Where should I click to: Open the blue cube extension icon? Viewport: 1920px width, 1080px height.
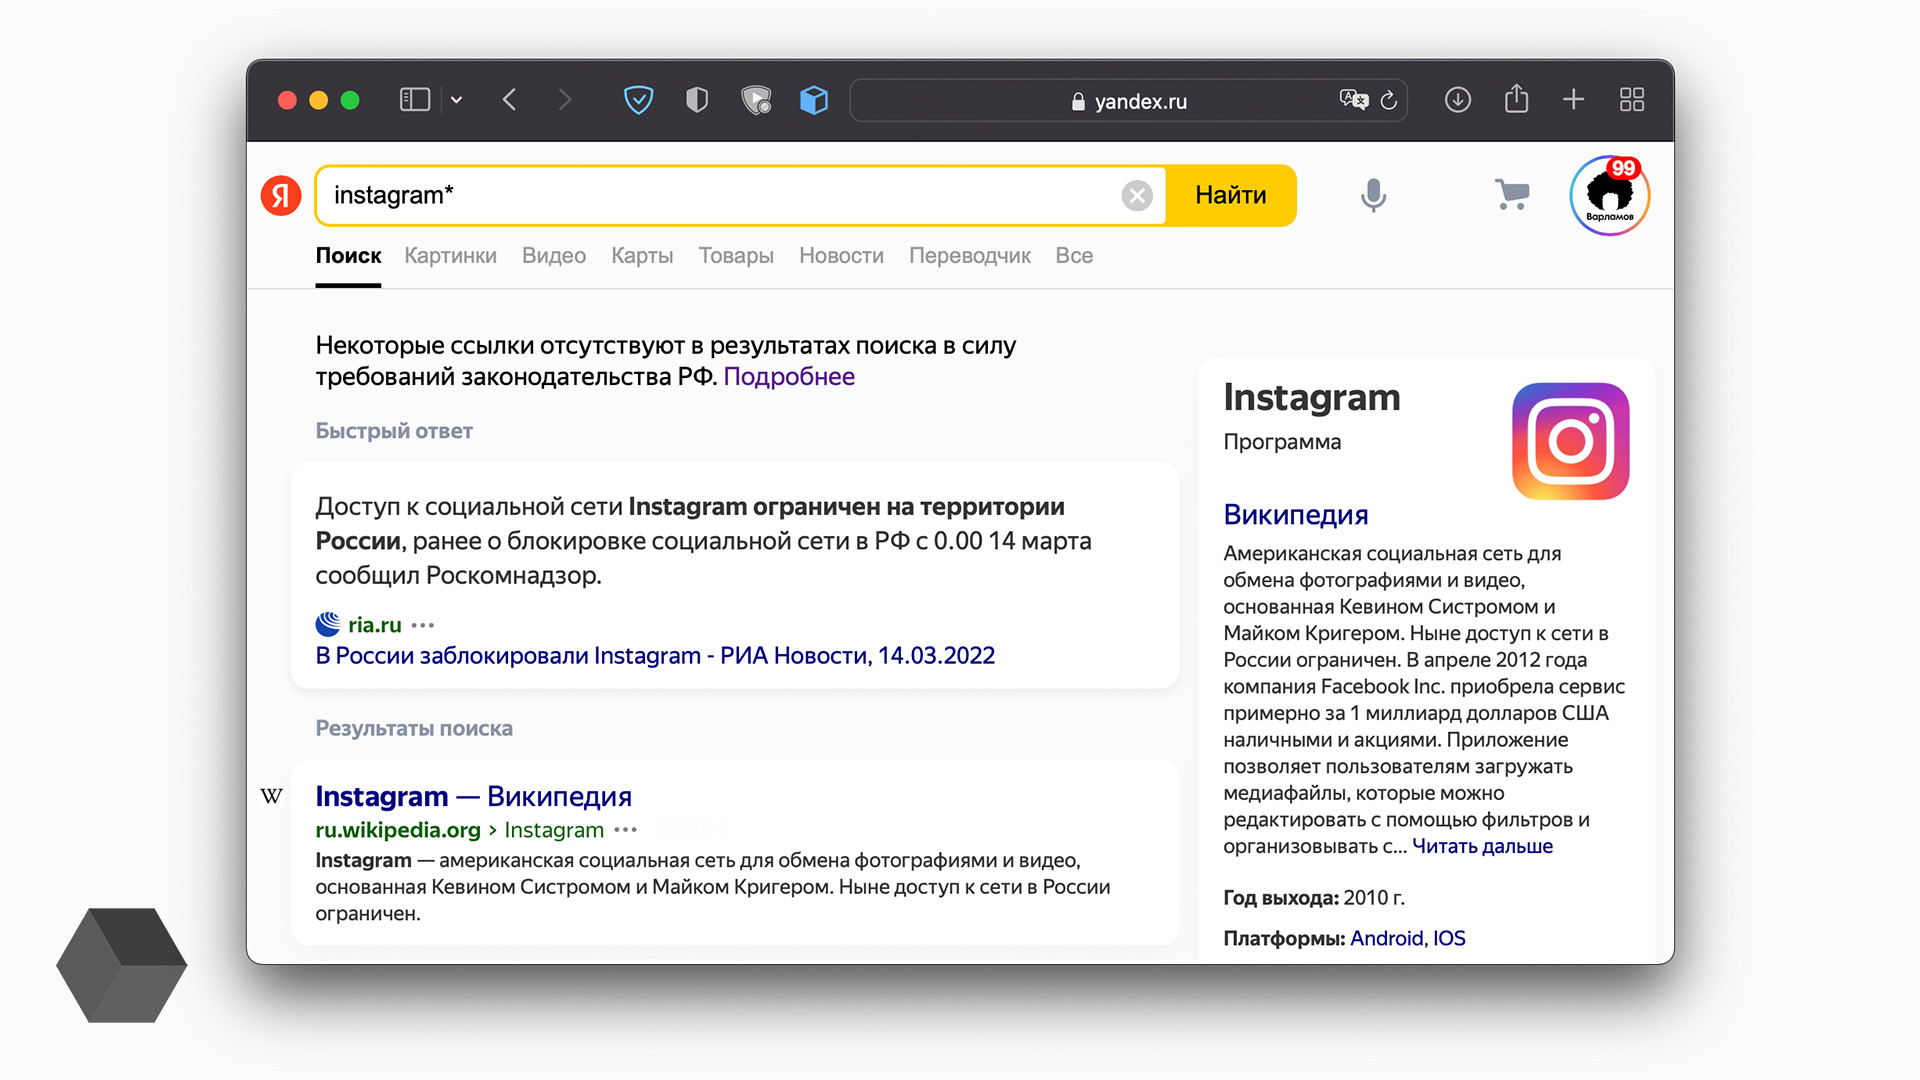pos(814,100)
